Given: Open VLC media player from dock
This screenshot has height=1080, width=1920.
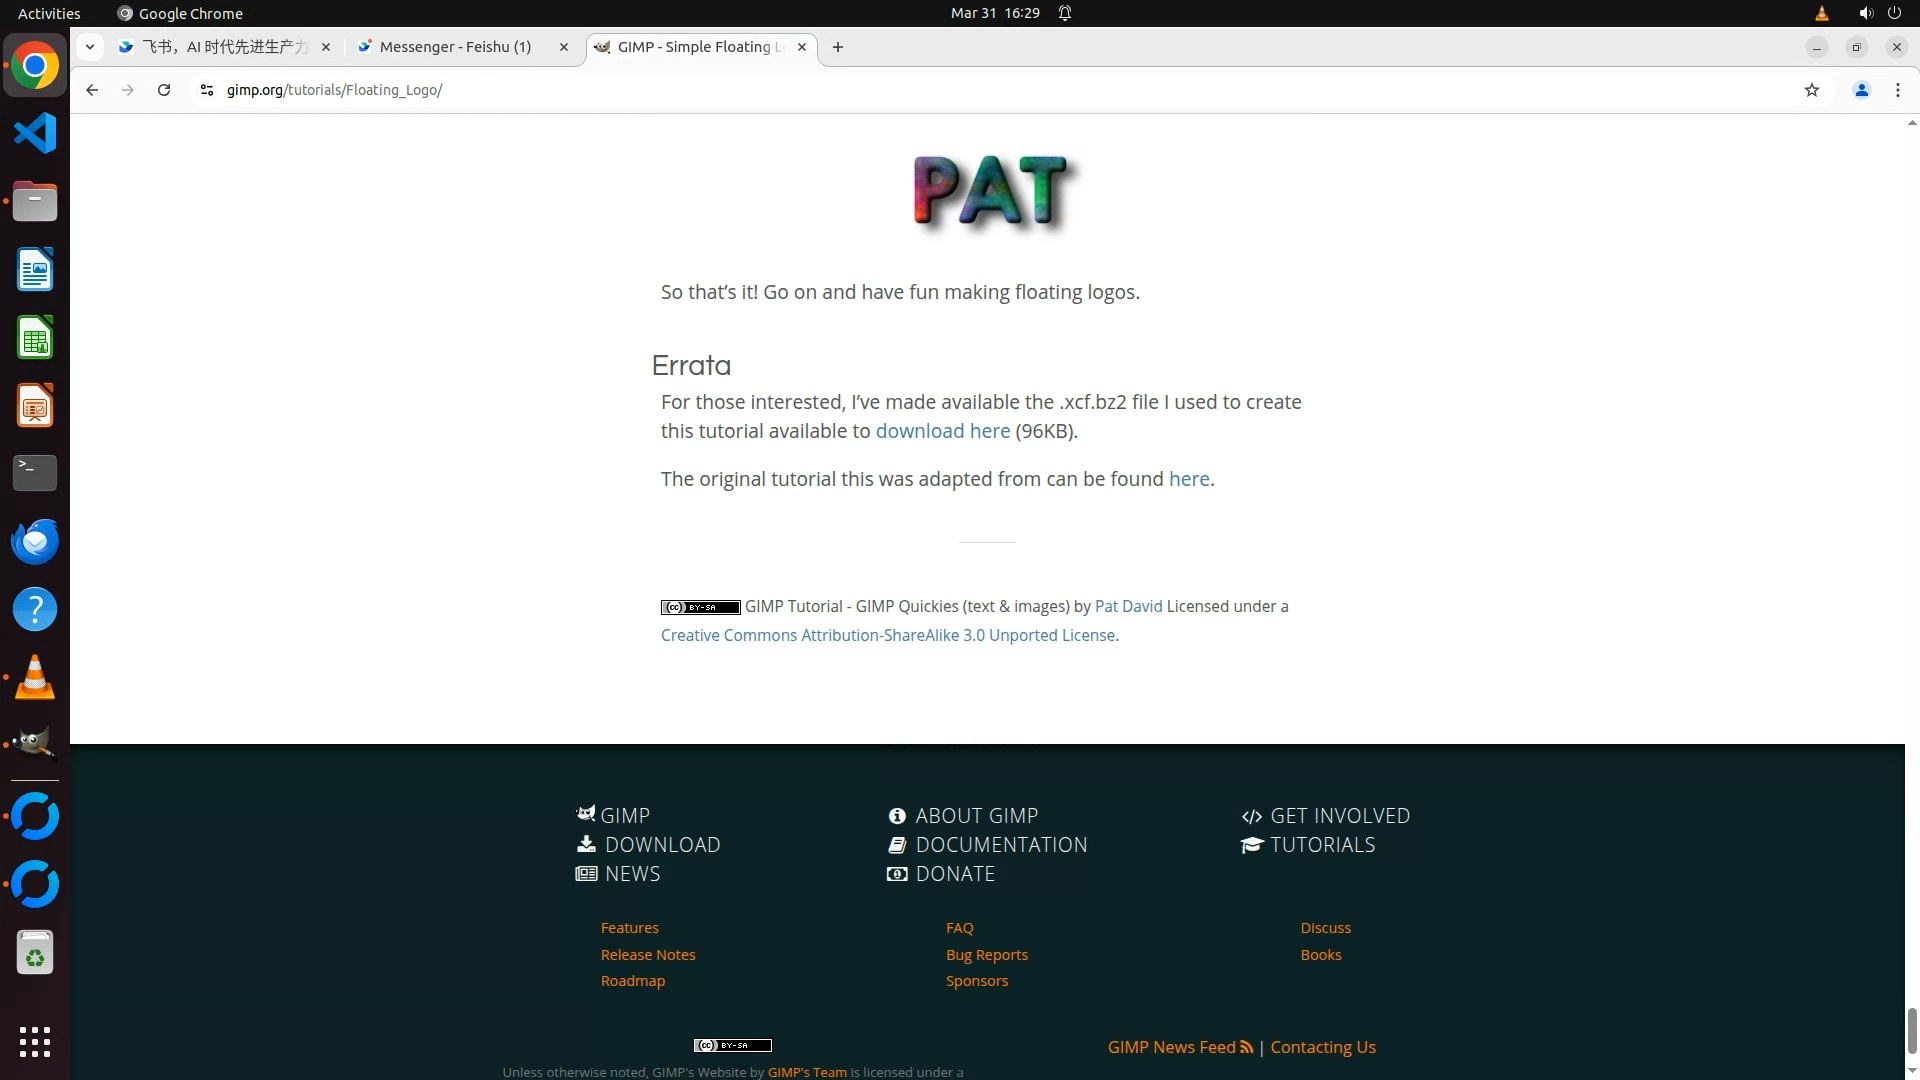Looking at the screenshot, I should pyautogui.click(x=35, y=677).
